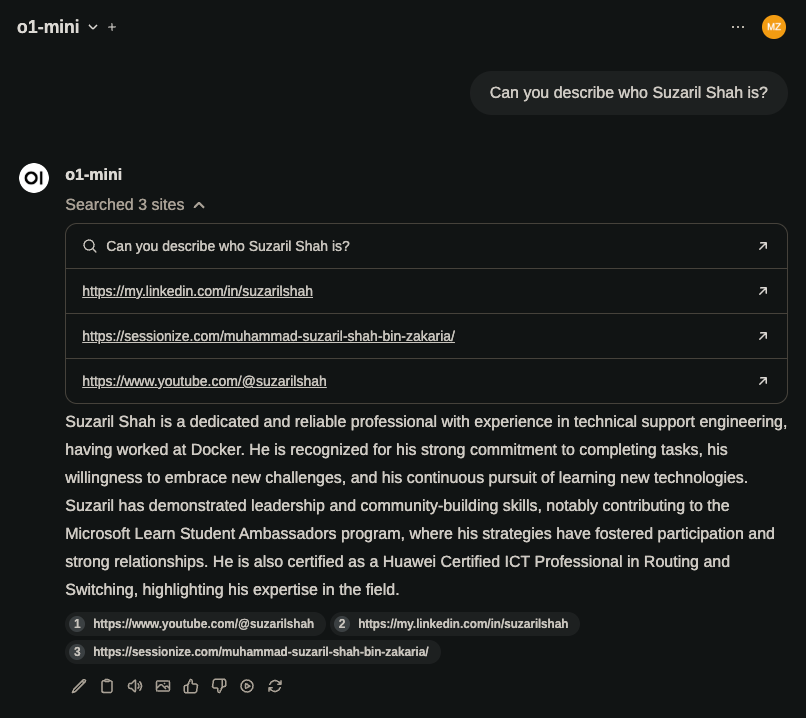The width and height of the screenshot is (806, 718).
Task: Click the read aloud speaker icon
Action: [135, 686]
